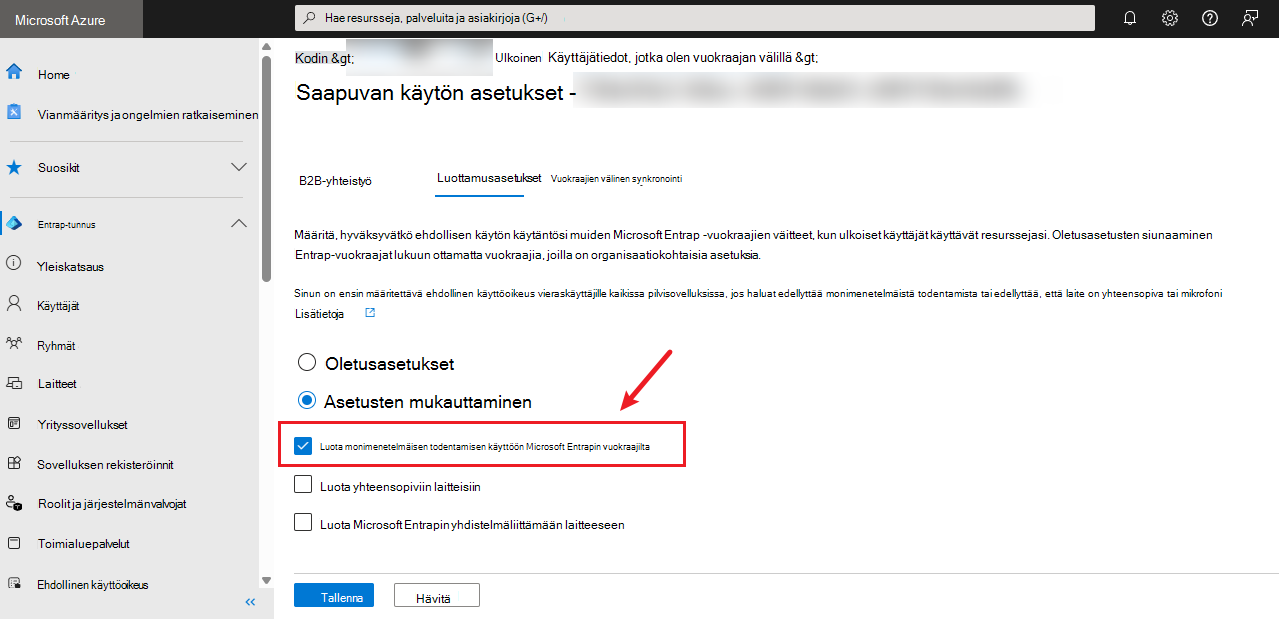Switch to the B2B-yhteistyö tab
1279x619 pixels.
335,180
